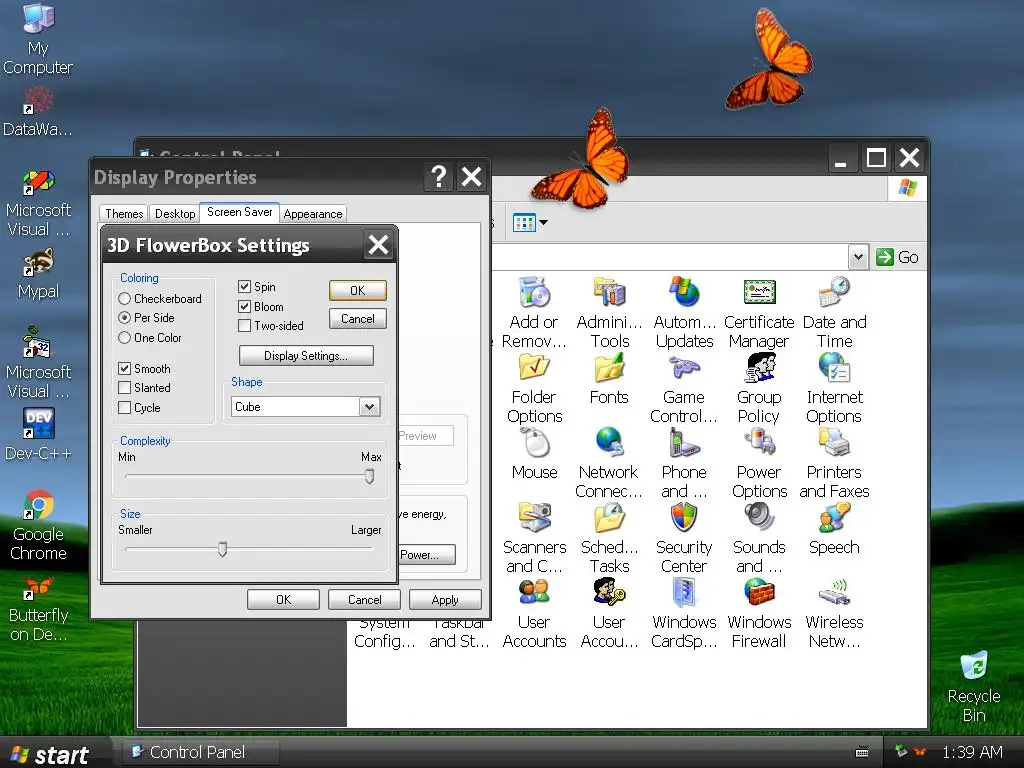Screen dimensions: 1024x768
Task: Open Windows Firewall icon
Action: click(759, 592)
